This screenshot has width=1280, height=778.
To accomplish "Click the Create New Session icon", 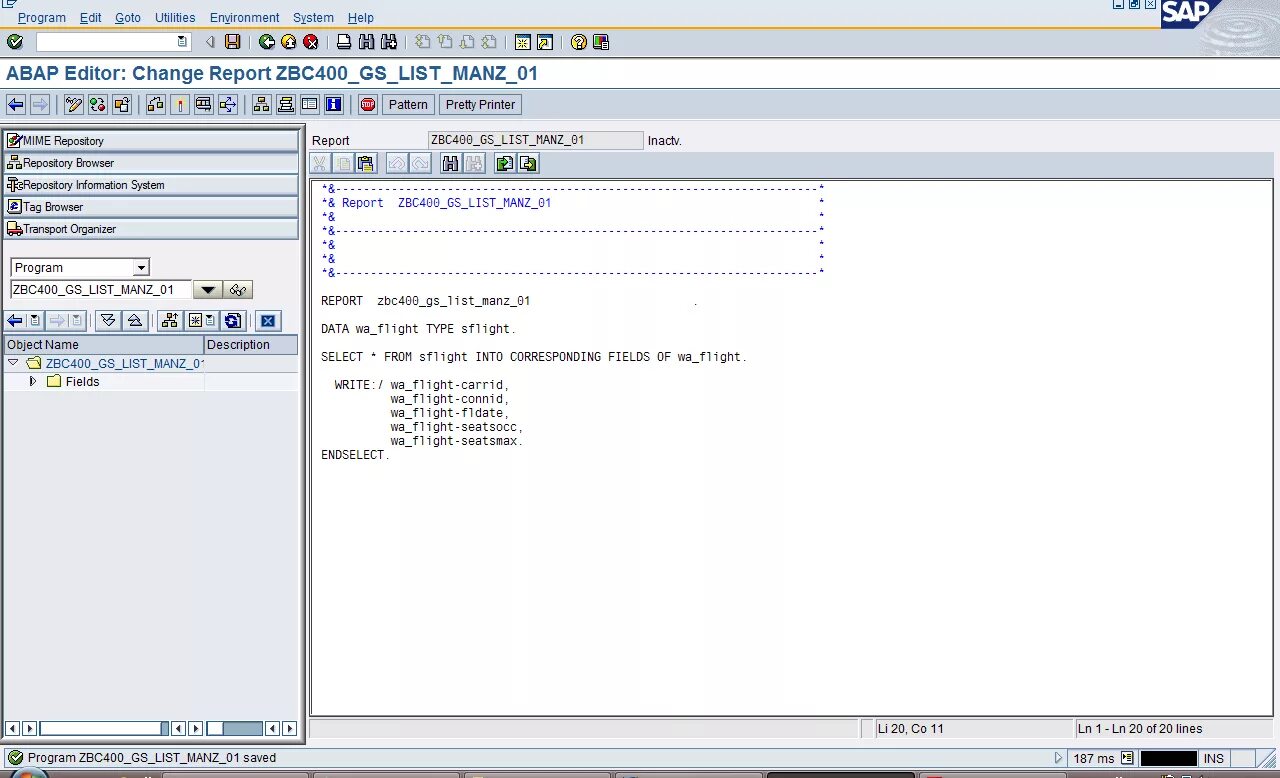I will click(522, 42).
